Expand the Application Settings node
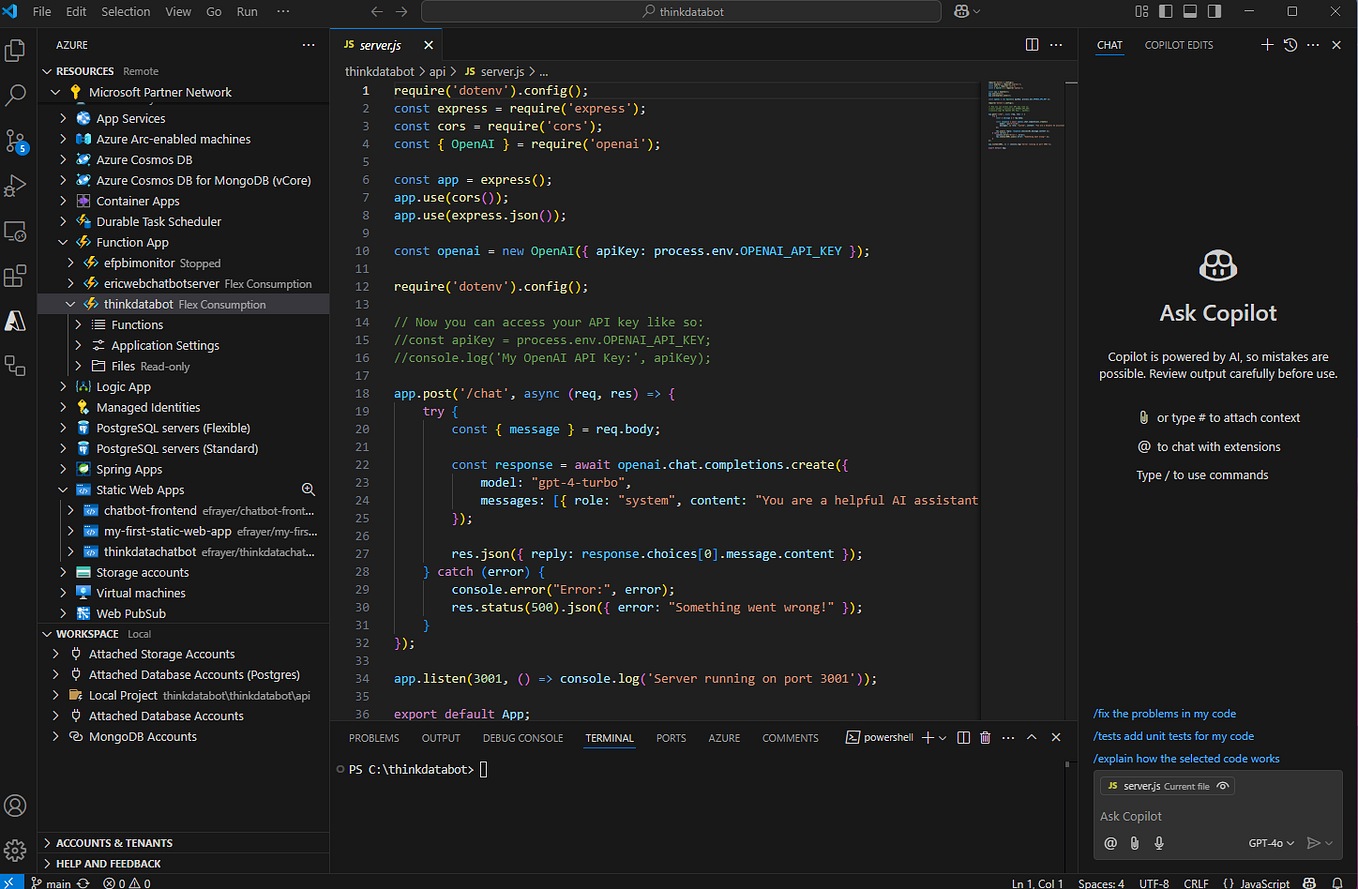Screen dimensions: 1358x889 click(x=164, y=345)
